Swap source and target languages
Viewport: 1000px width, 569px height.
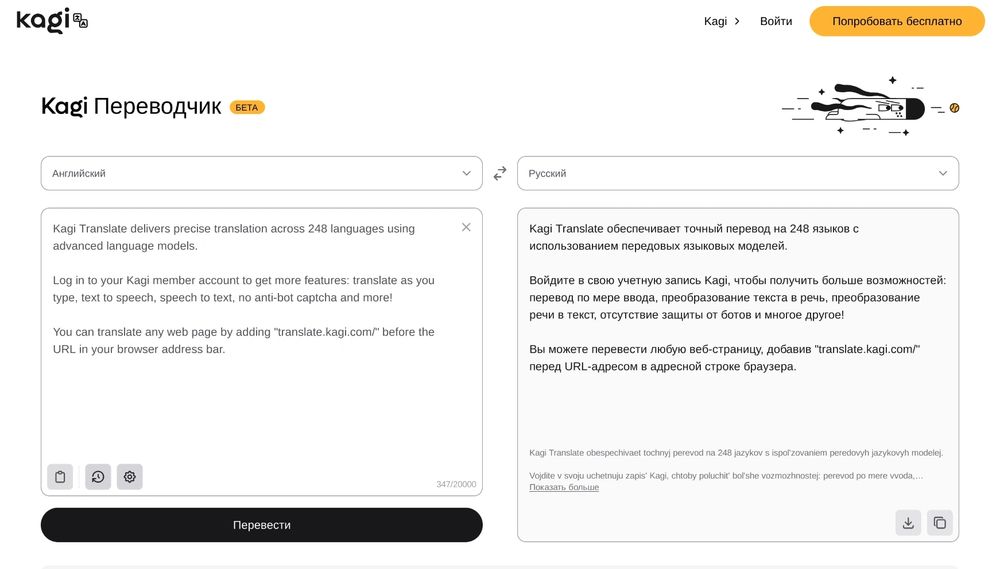pos(500,174)
